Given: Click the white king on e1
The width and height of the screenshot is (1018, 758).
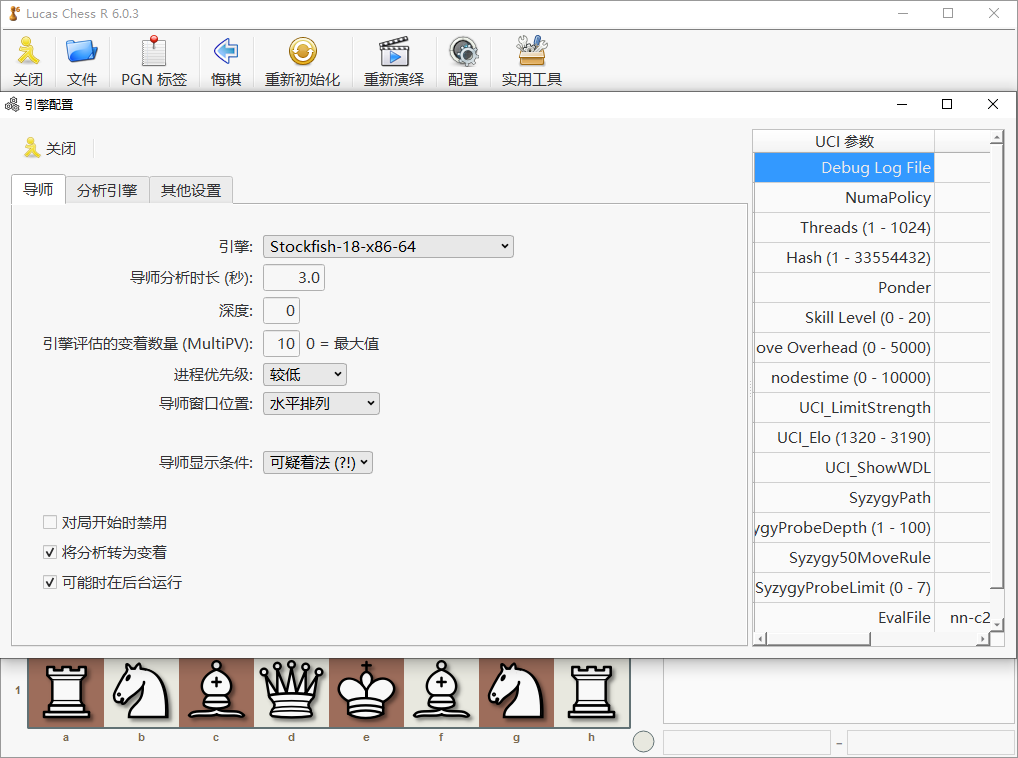Looking at the screenshot, I should pos(366,692).
